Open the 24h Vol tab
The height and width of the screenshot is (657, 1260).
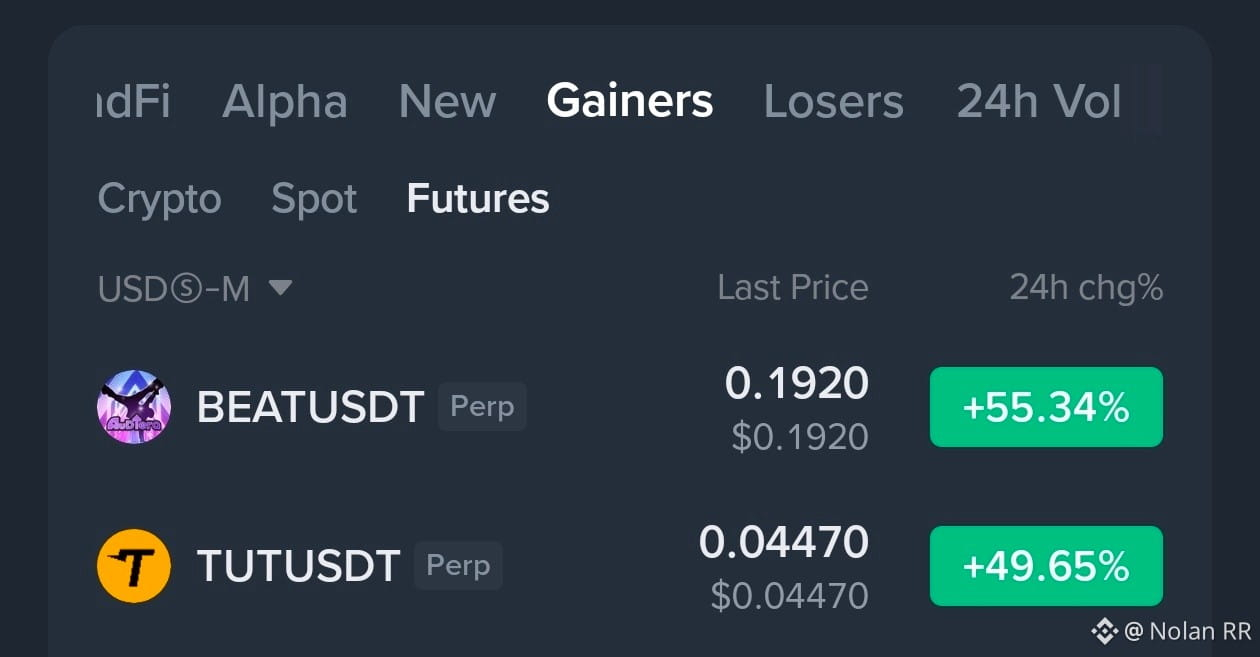pyautogui.click(x=1039, y=101)
